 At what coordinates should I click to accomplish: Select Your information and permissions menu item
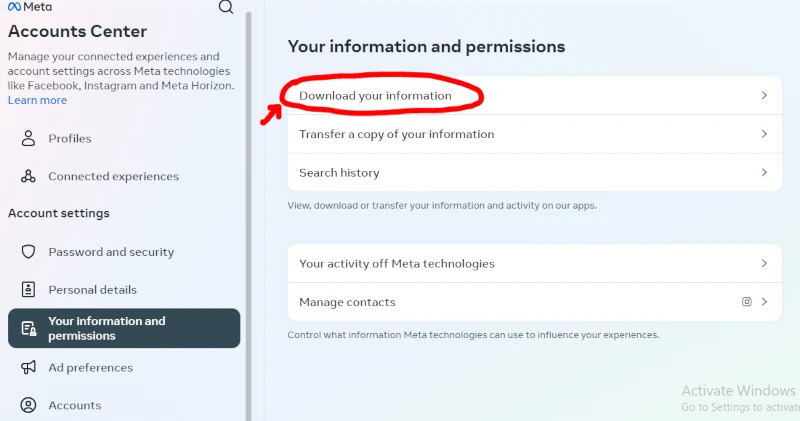[x=124, y=328]
